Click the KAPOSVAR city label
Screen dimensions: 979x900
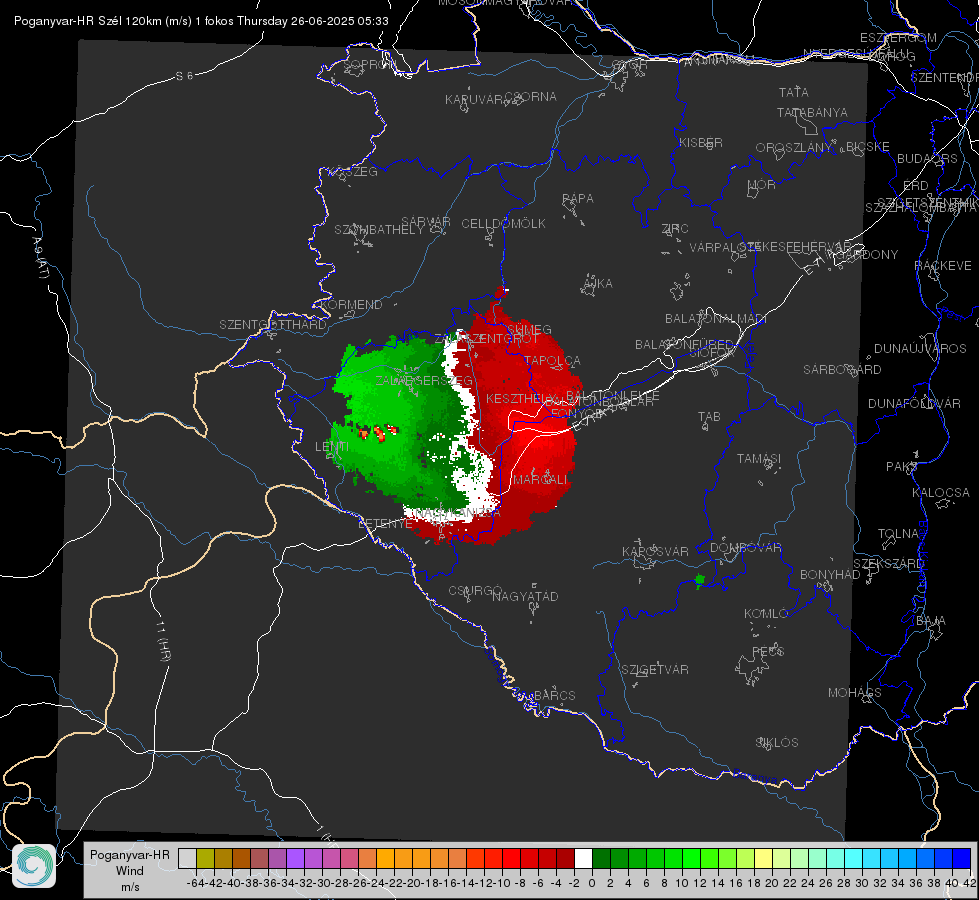point(656,551)
